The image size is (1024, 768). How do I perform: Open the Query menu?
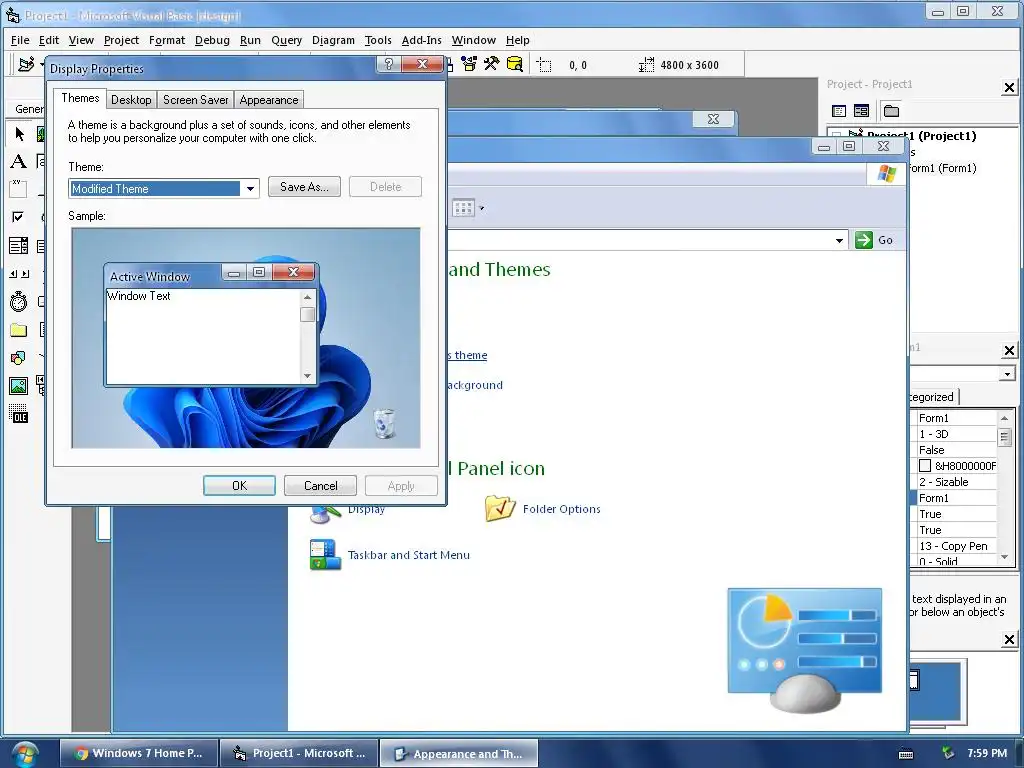click(286, 40)
